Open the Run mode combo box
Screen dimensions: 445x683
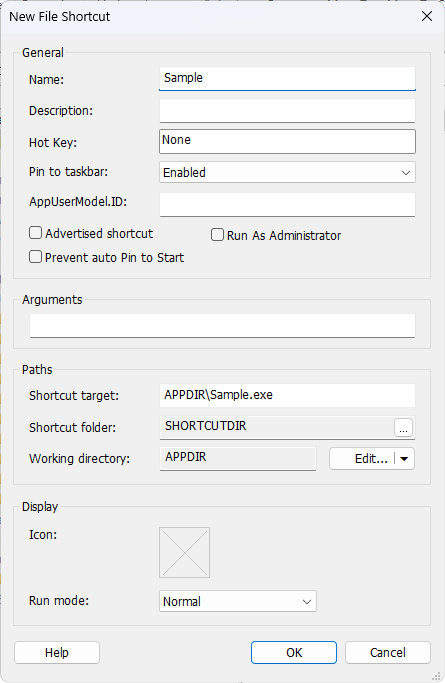coord(238,602)
